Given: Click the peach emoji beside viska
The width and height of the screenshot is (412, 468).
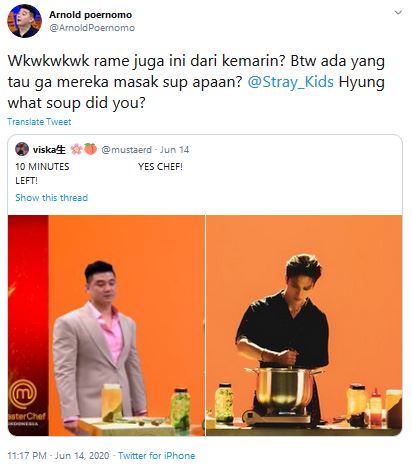Looking at the screenshot, I should tap(90, 149).
